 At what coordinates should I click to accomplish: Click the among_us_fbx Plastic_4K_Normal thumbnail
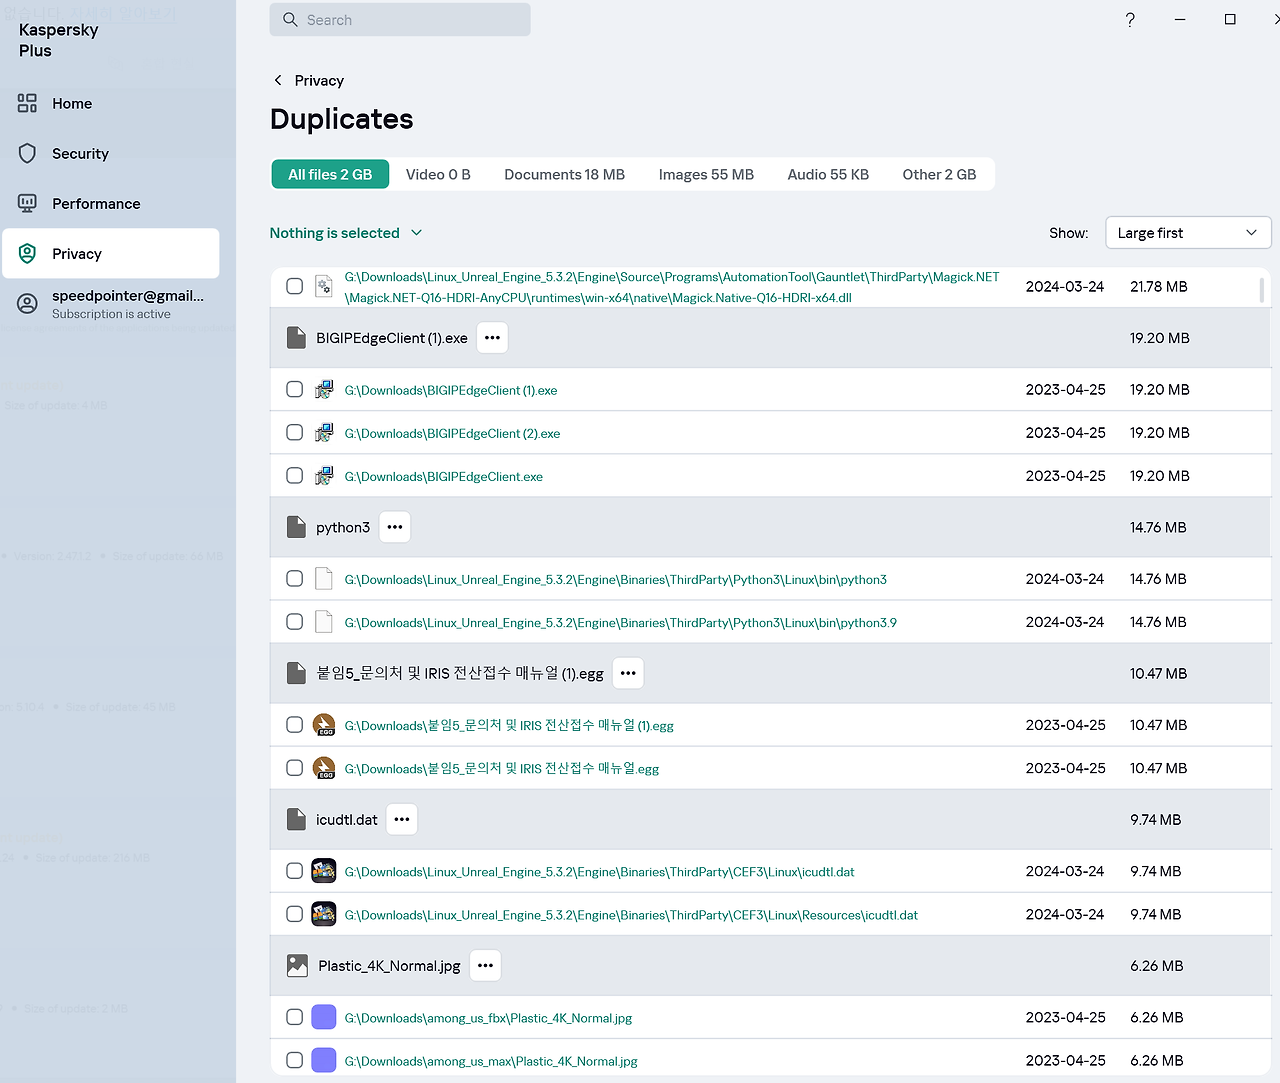coord(324,1017)
